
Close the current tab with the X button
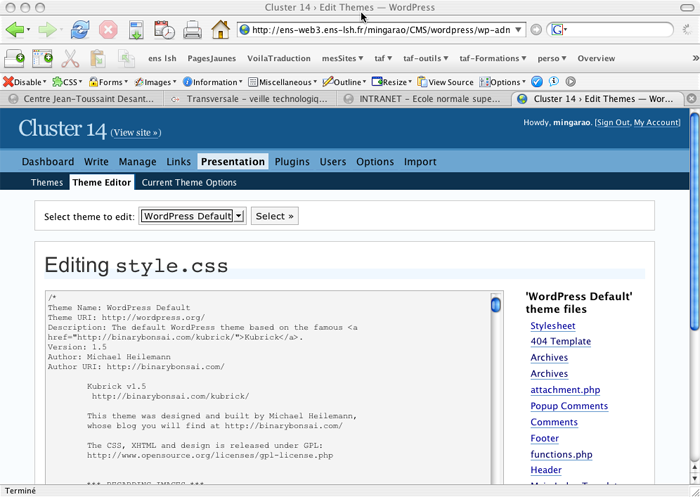coord(691,99)
